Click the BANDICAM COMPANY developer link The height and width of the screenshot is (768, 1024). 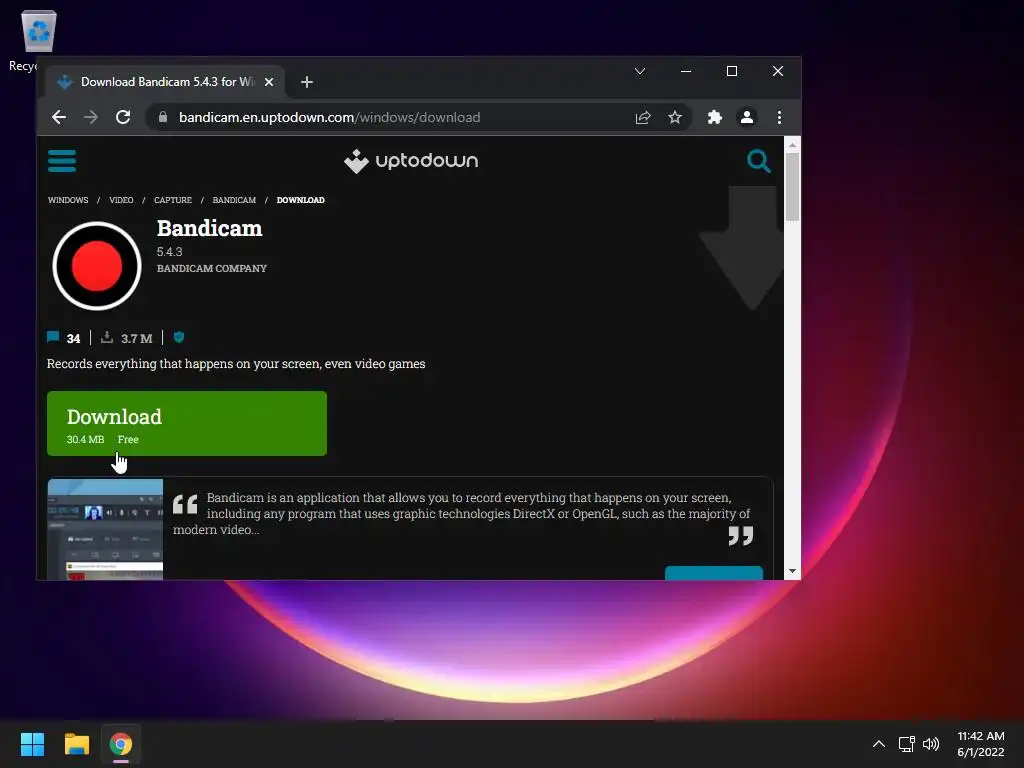tap(212, 268)
